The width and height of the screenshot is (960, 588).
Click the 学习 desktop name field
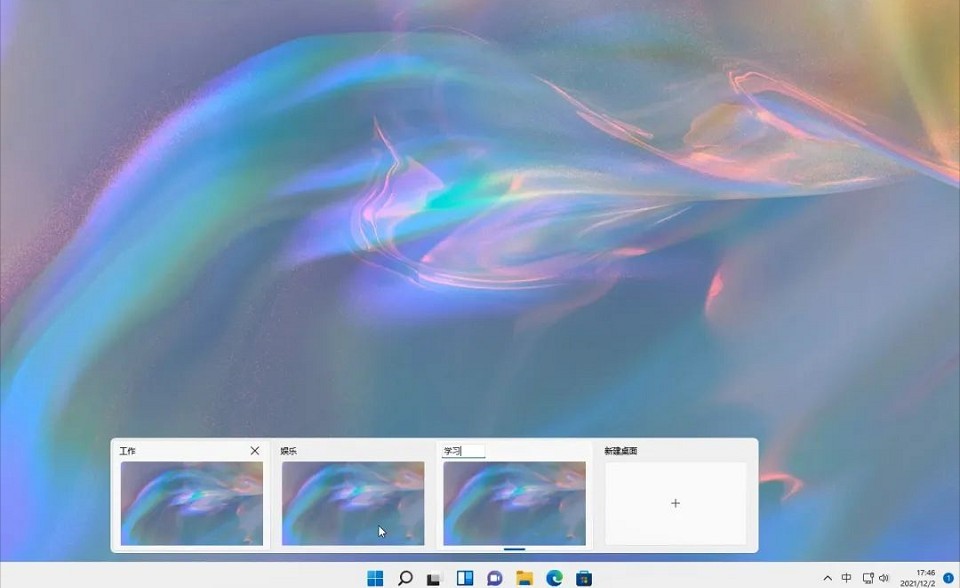[464, 451]
